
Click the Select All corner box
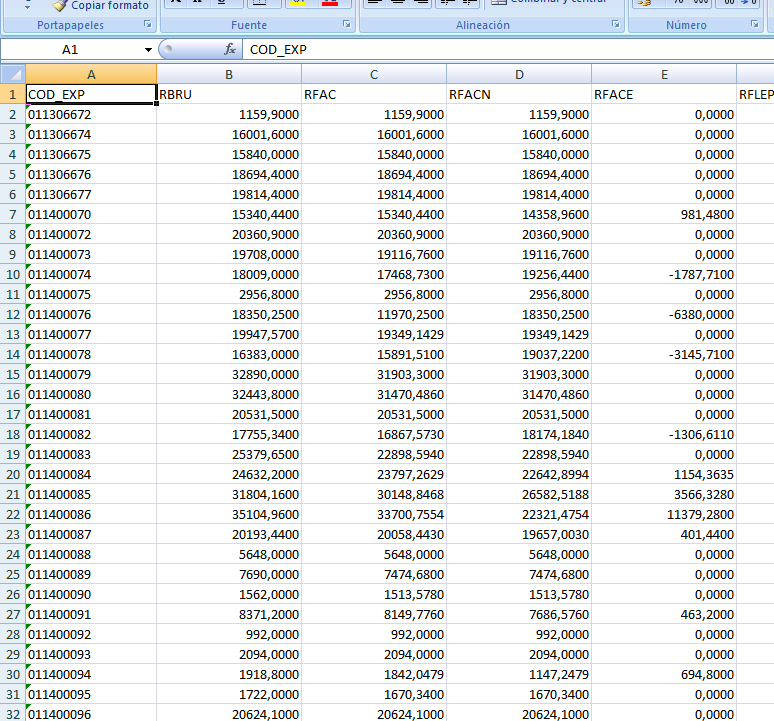[x=12, y=74]
